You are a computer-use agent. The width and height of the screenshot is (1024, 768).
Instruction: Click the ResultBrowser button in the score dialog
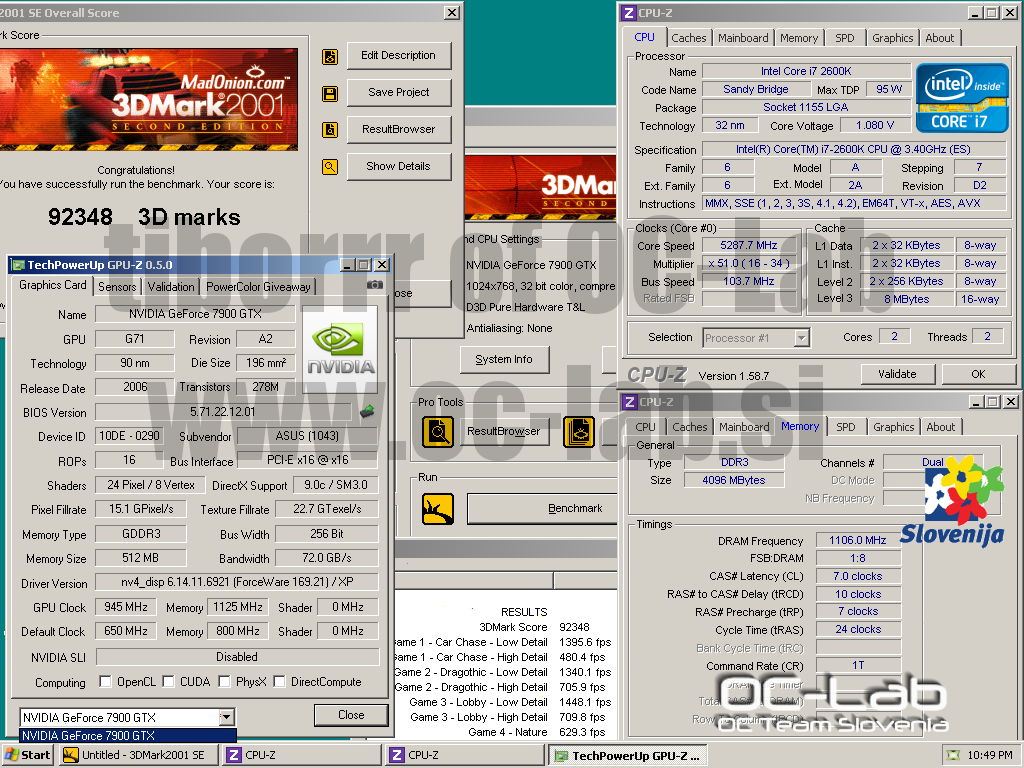pyautogui.click(x=398, y=129)
